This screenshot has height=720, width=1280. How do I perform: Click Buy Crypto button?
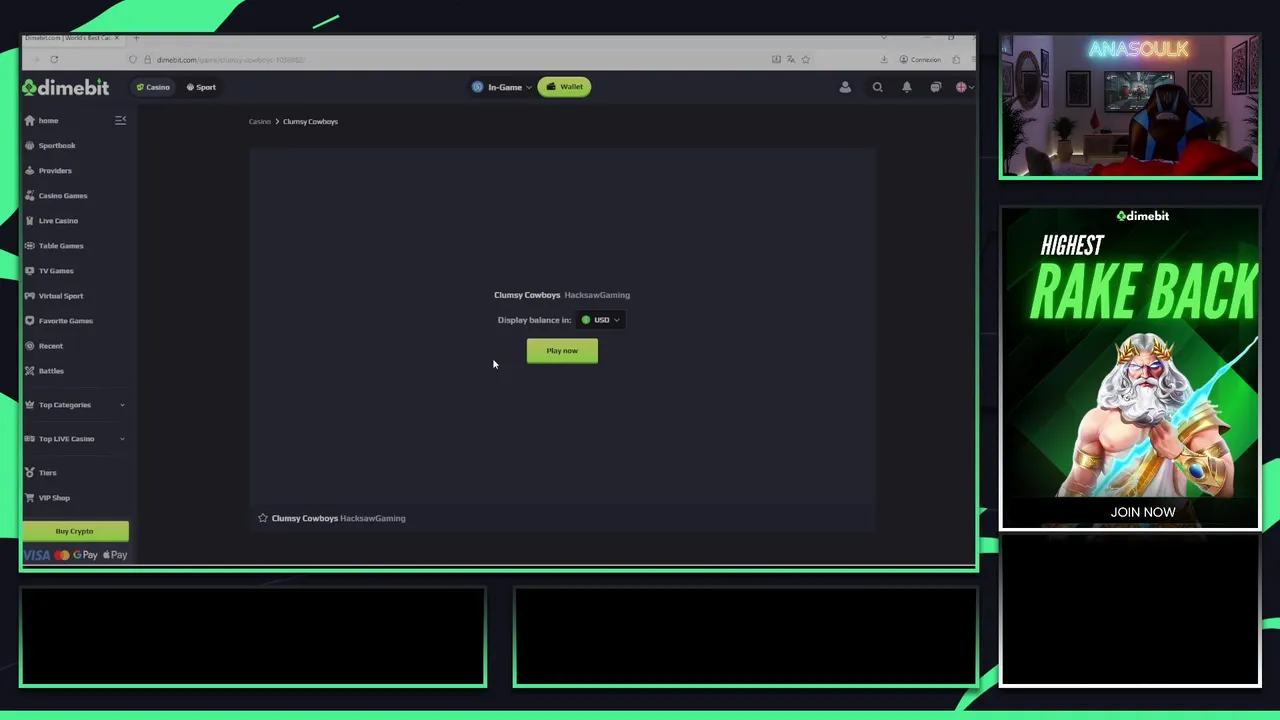coord(75,531)
